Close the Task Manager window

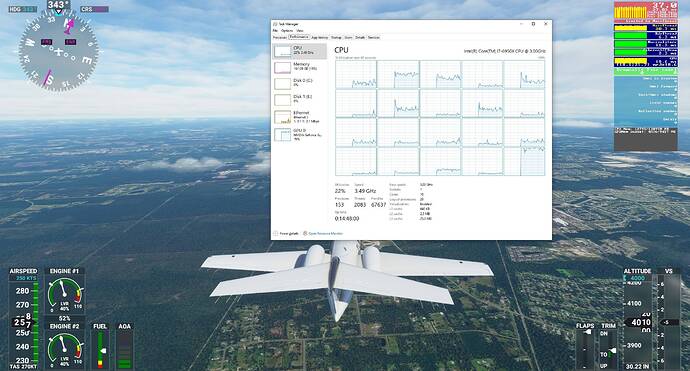[x=546, y=24]
